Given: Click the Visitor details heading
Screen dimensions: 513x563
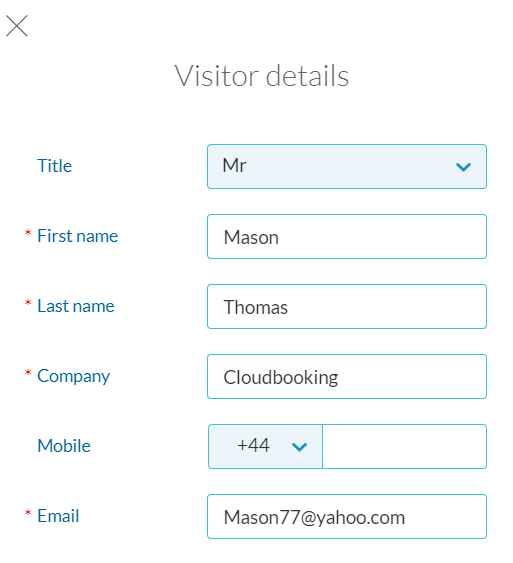Looking at the screenshot, I should pyautogui.click(x=262, y=76).
